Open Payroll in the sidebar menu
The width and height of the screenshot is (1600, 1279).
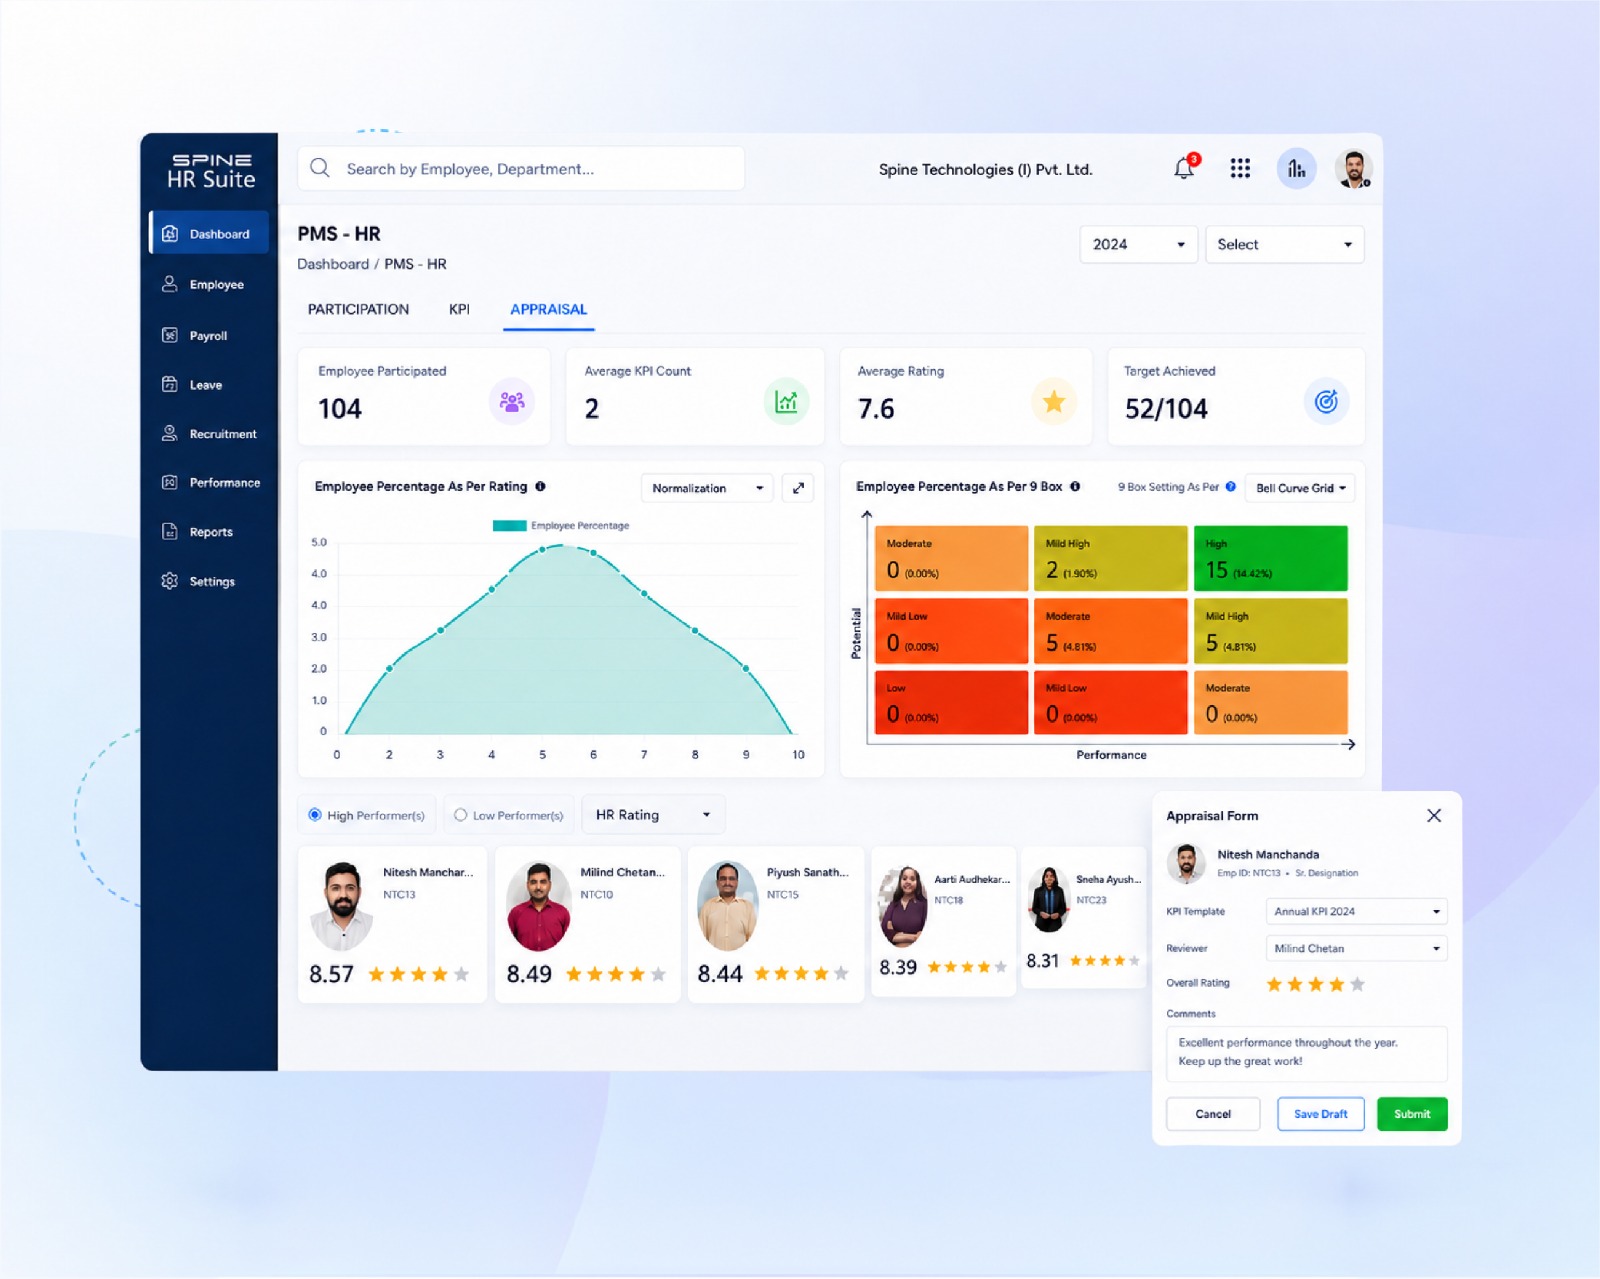(209, 335)
